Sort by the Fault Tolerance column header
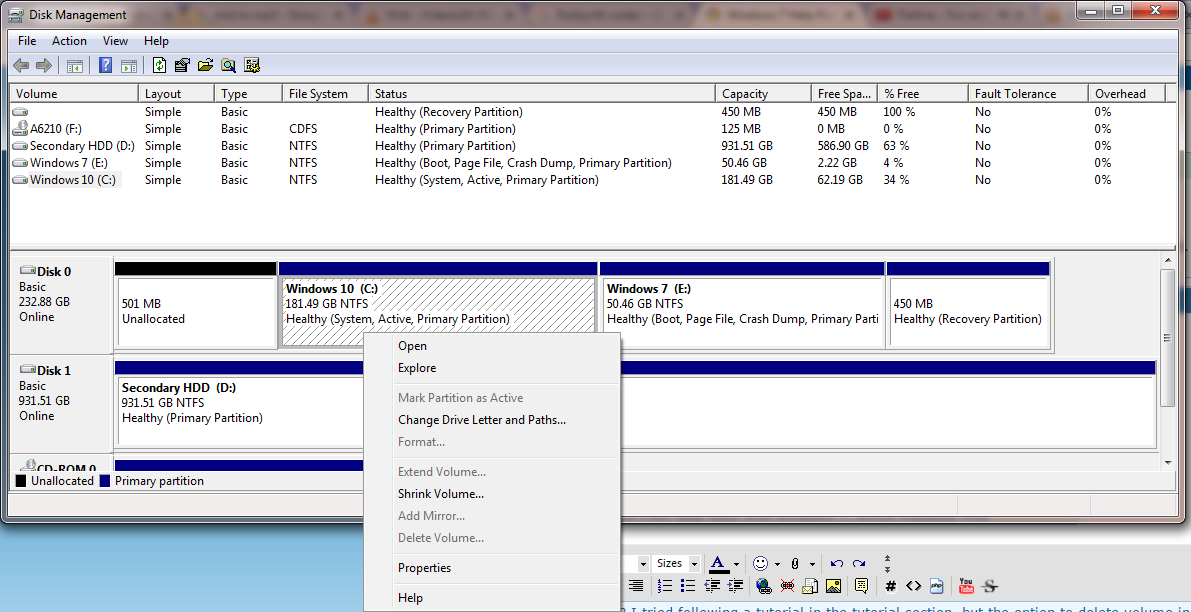Image resolution: width=1191 pixels, height=612 pixels. point(1028,94)
